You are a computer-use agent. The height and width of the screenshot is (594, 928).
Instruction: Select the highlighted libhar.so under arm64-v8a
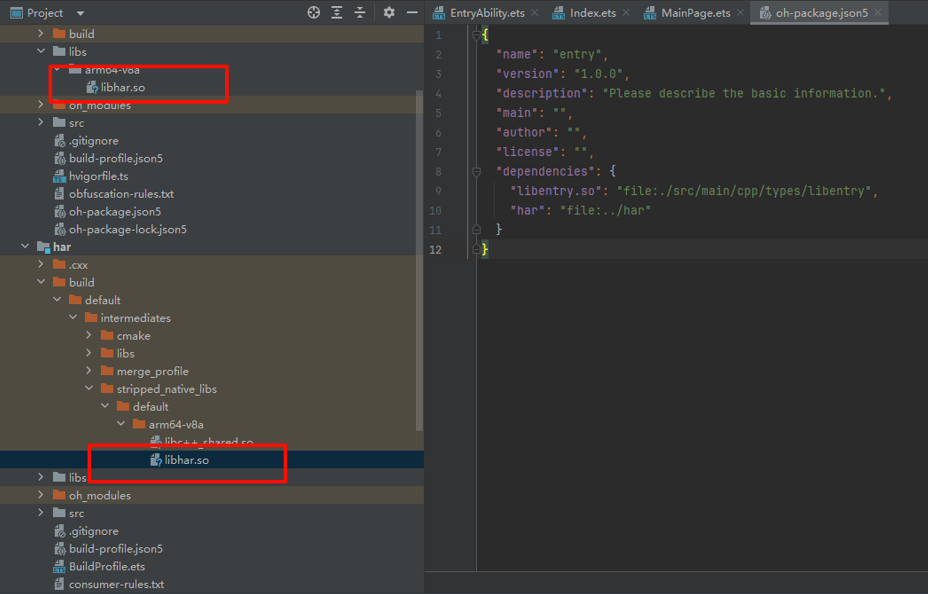186,460
